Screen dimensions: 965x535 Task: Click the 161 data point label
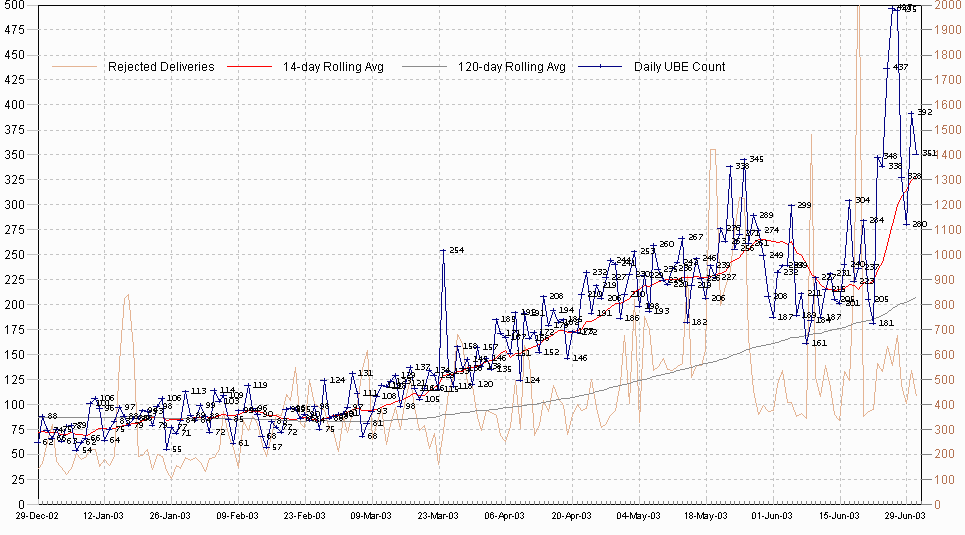coord(819,344)
